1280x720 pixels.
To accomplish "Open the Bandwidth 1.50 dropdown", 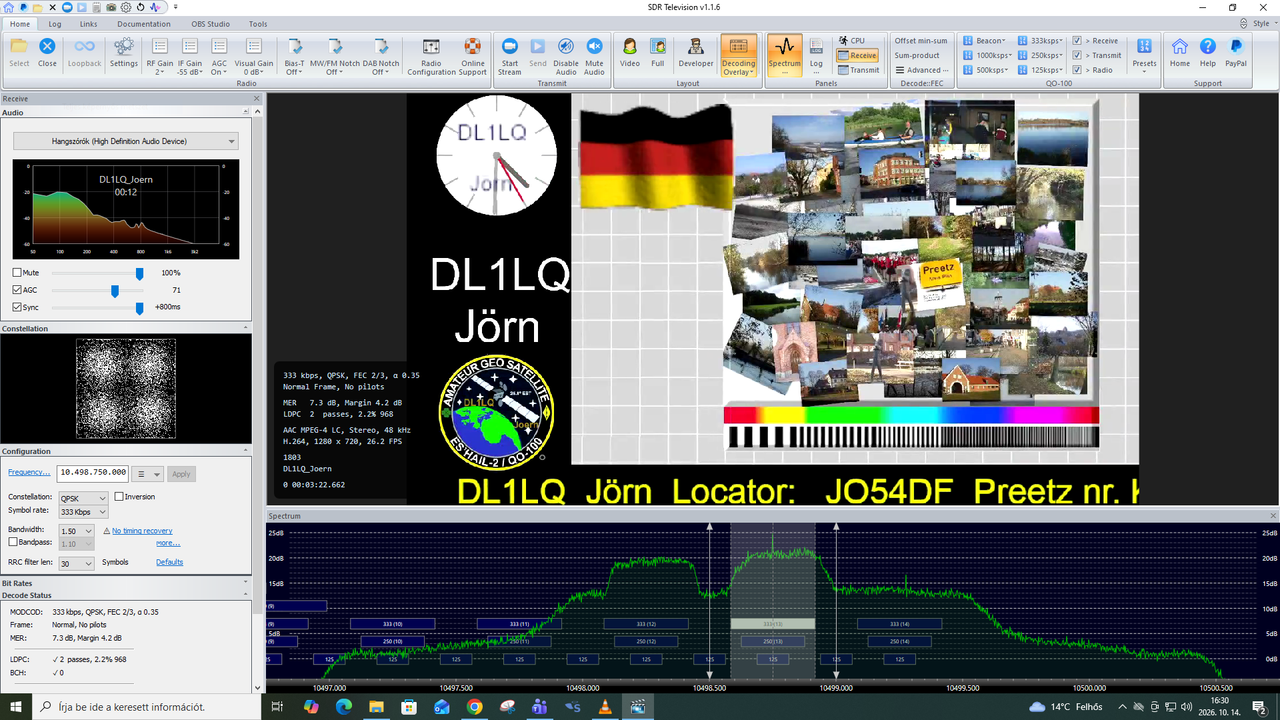I will (76, 531).
